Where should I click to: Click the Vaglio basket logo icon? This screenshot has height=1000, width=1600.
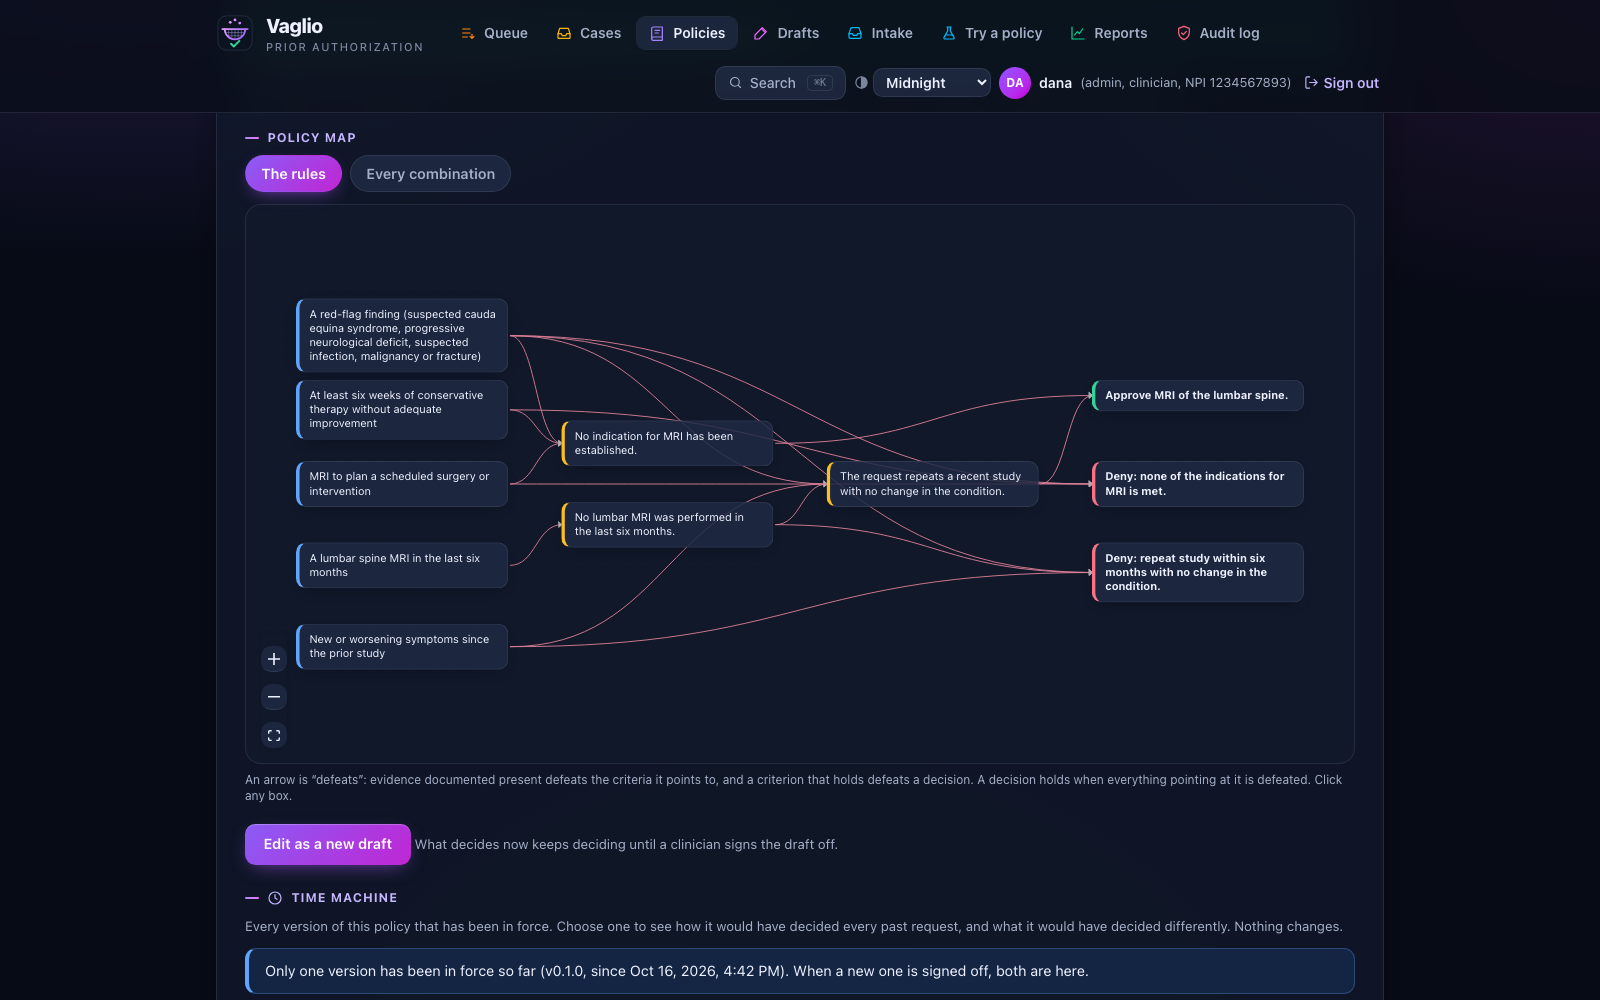pyautogui.click(x=235, y=33)
